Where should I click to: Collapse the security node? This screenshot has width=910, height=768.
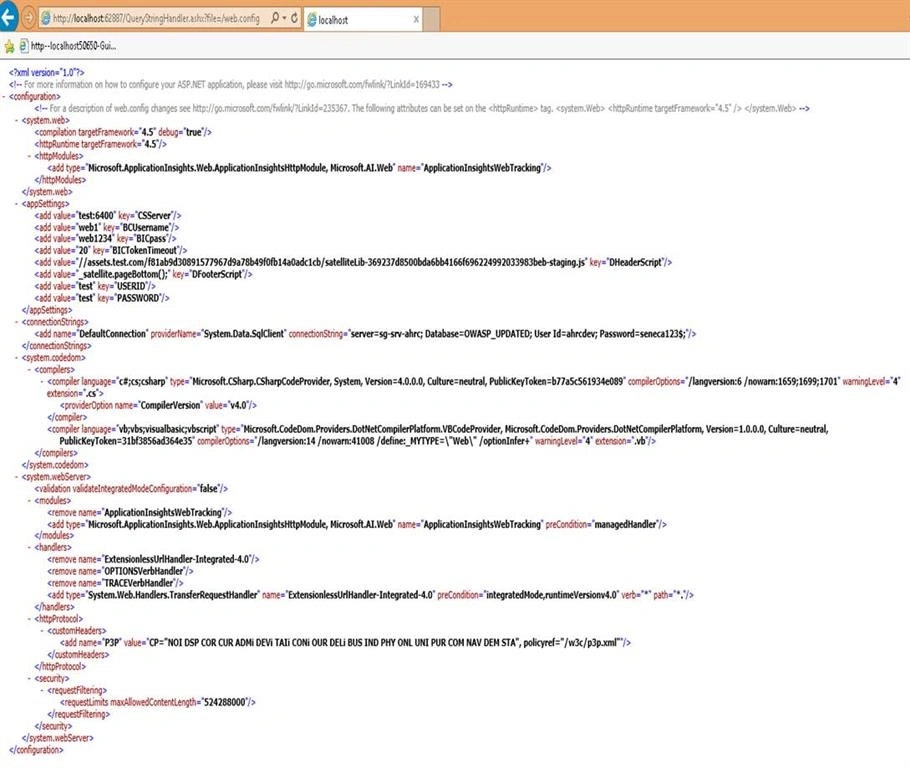[x=30, y=678]
